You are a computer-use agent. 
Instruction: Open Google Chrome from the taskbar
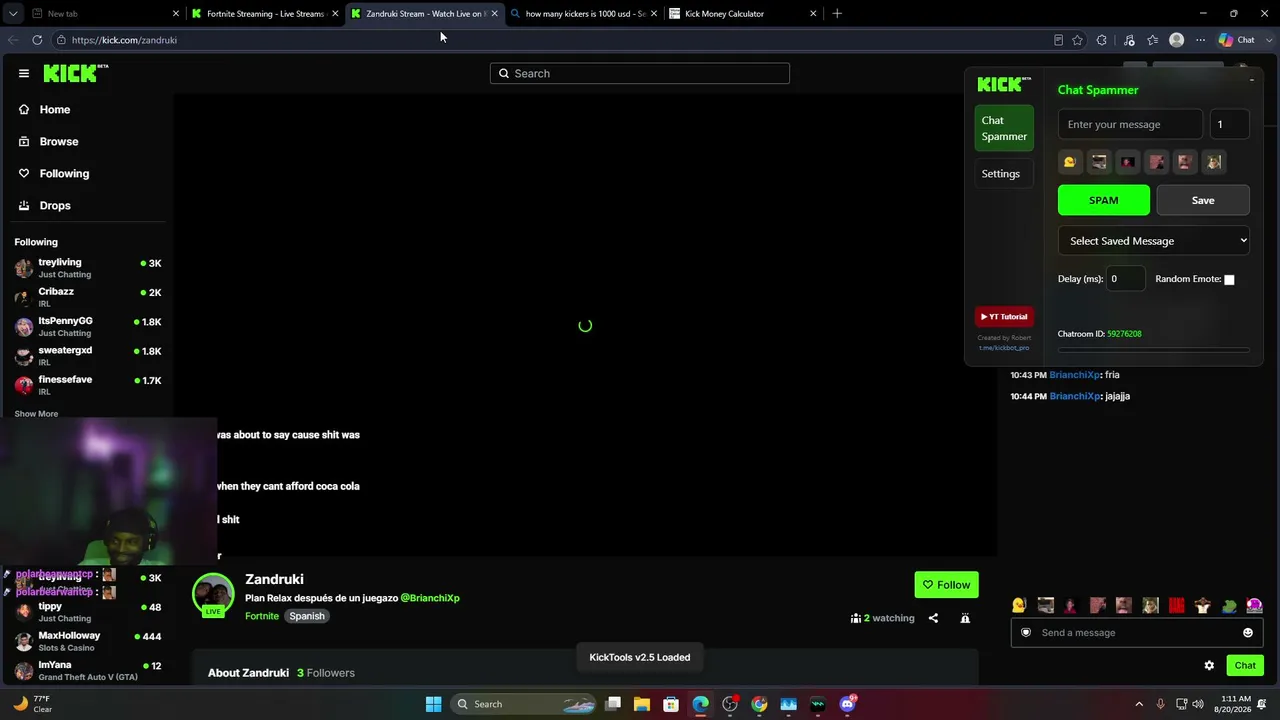[x=760, y=704]
